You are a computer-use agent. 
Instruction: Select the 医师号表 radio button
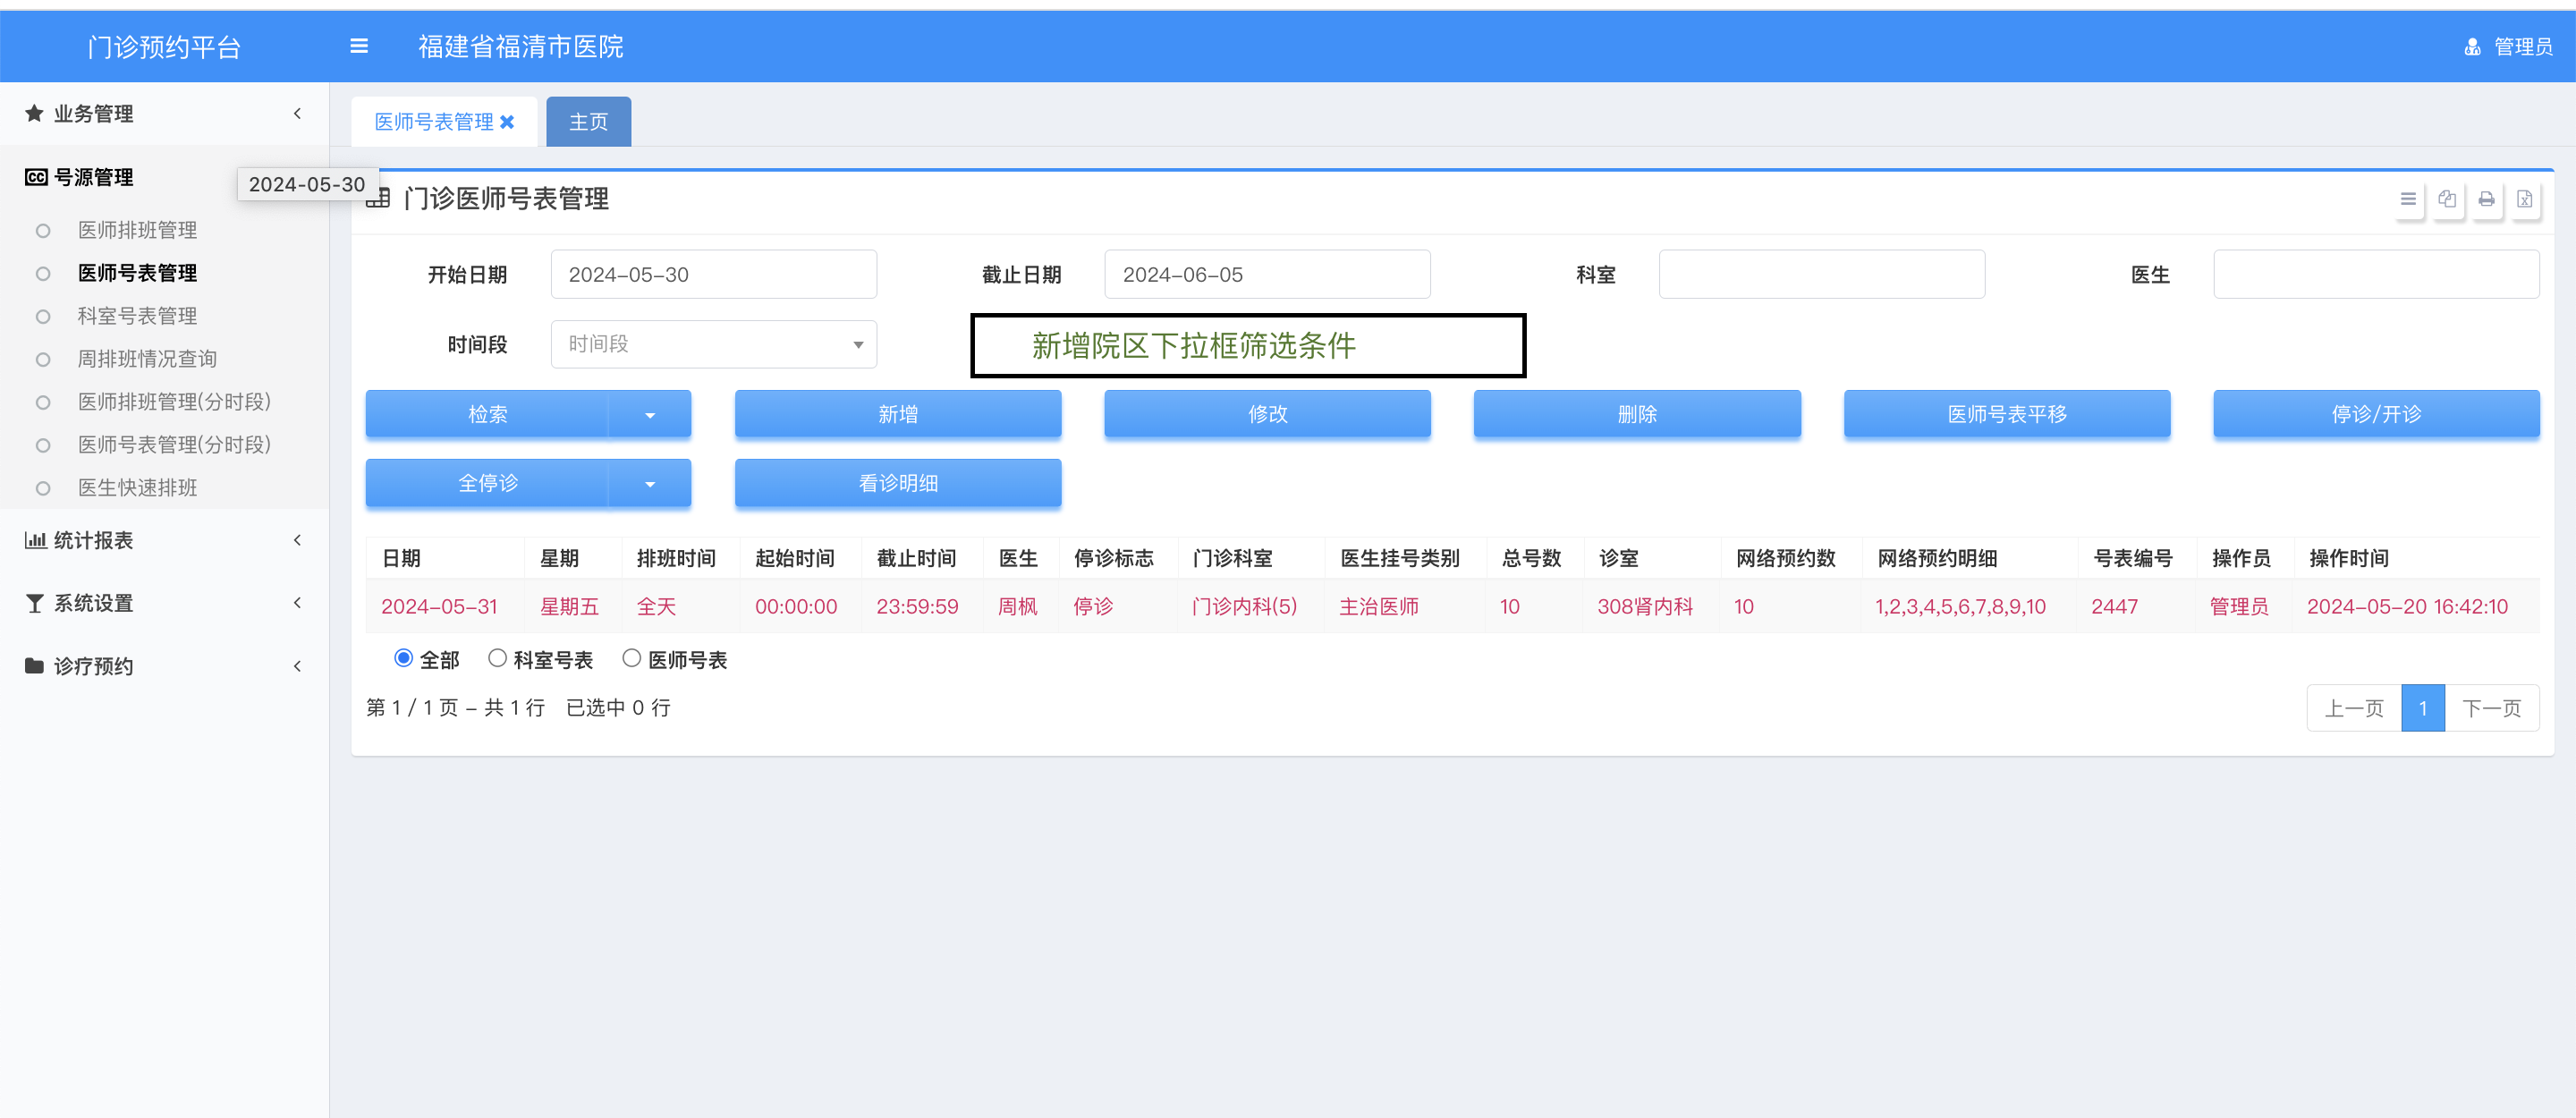tap(631, 658)
